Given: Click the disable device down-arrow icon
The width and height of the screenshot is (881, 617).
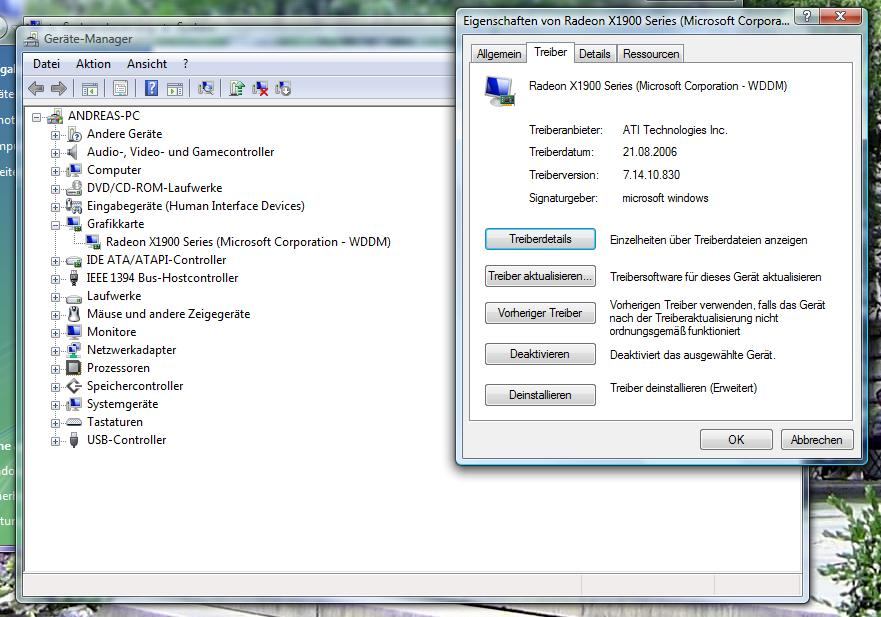Looking at the screenshot, I should 283,89.
